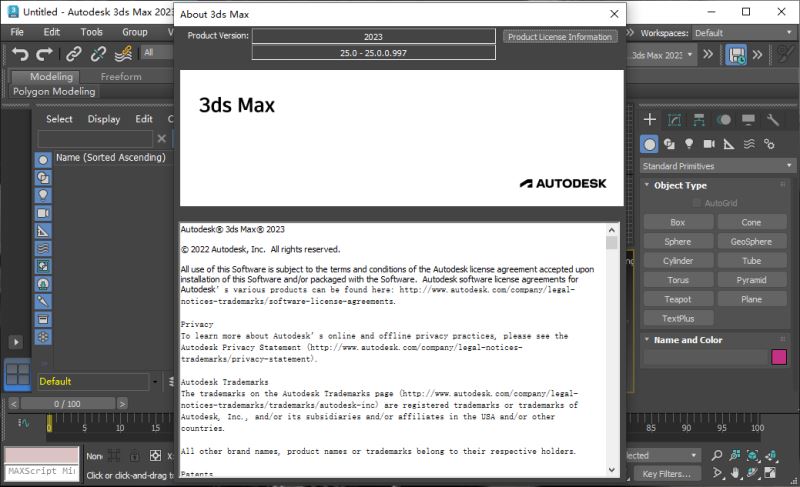Open the Motion panel icon
Image resolution: width=800 pixels, height=487 pixels.
pyautogui.click(x=723, y=120)
